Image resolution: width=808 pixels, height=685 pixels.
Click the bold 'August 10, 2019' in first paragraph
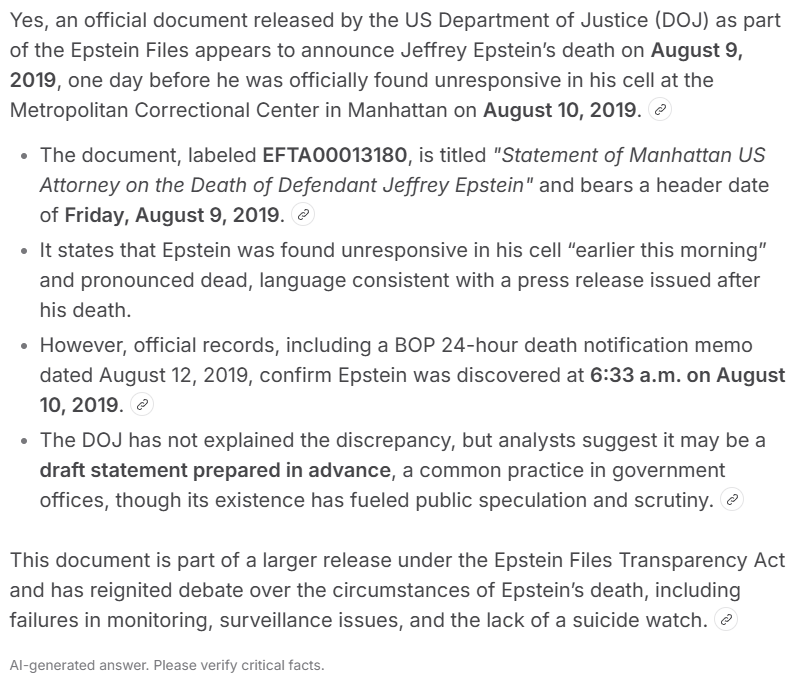coord(561,110)
